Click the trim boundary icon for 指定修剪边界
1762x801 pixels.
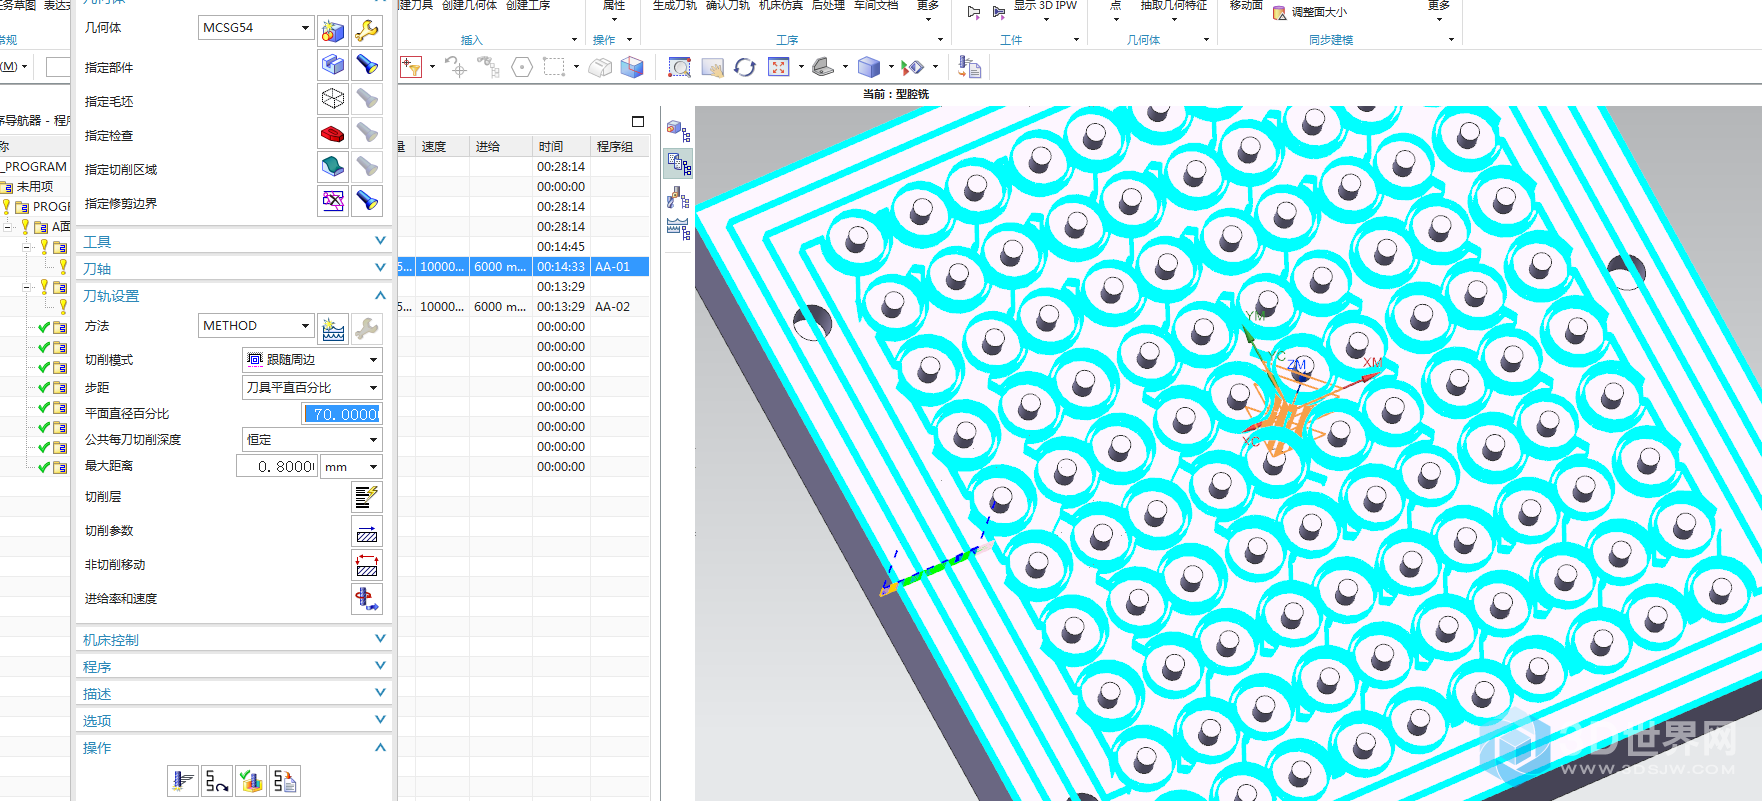pos(333,201)
